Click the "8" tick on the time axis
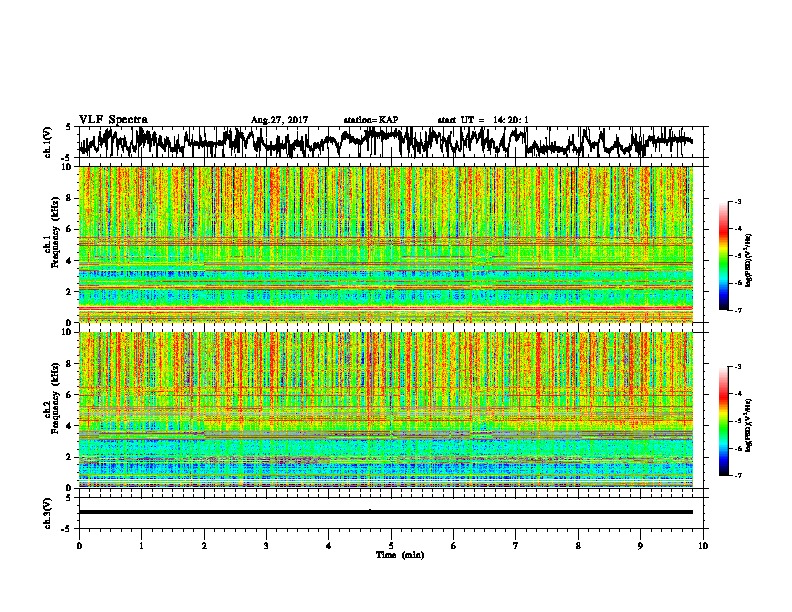Viewport: 792px width, 612px height. 578,546
